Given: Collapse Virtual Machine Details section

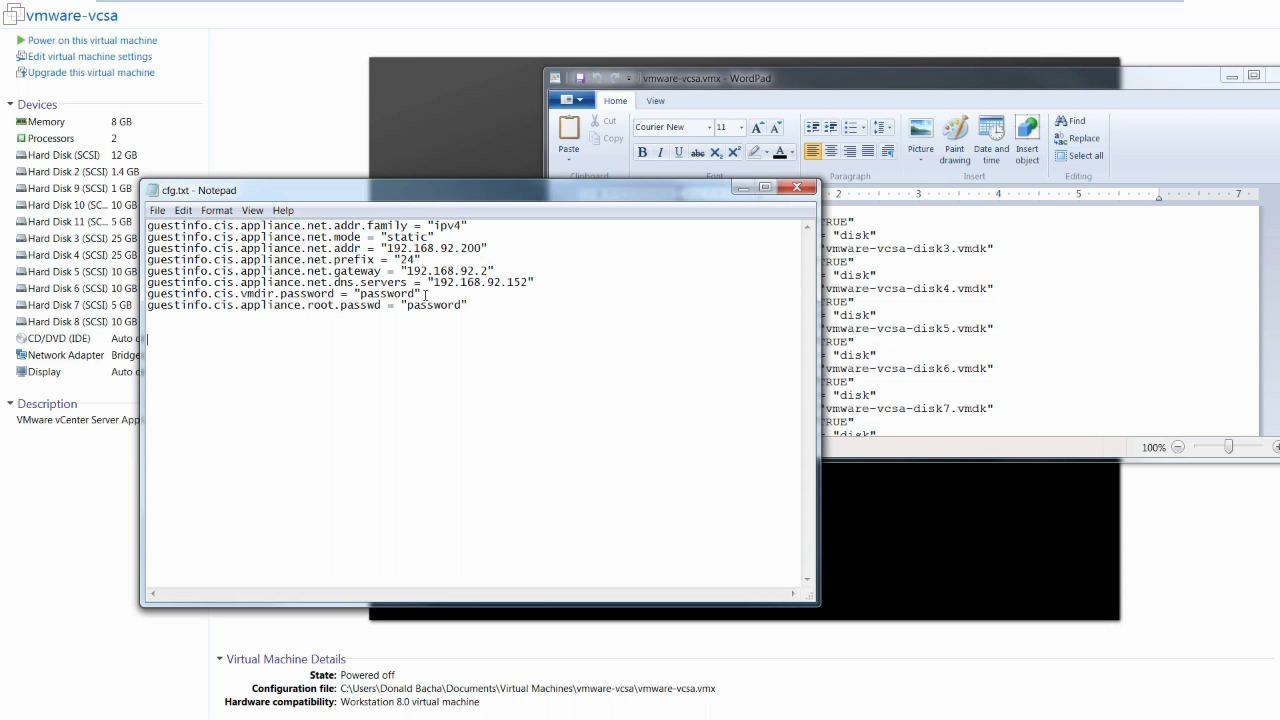Looking at the screenshot, I should [220, 659].
